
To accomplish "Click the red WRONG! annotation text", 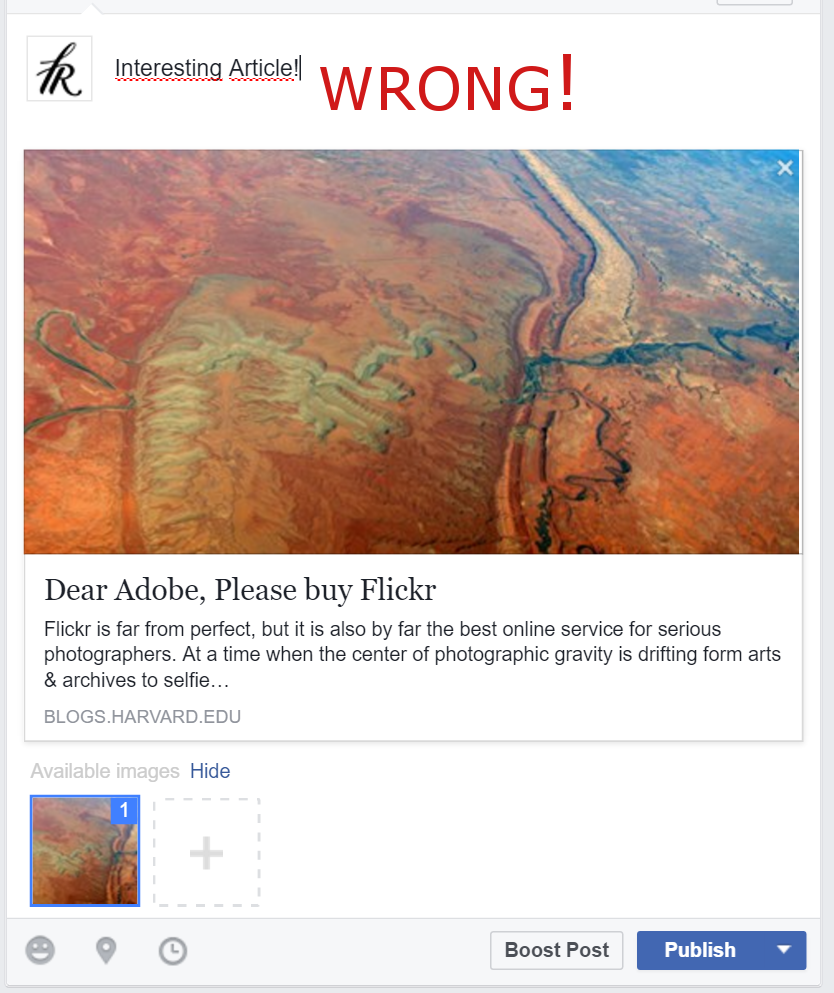I will pyautogui.click(x=448, y=85).
